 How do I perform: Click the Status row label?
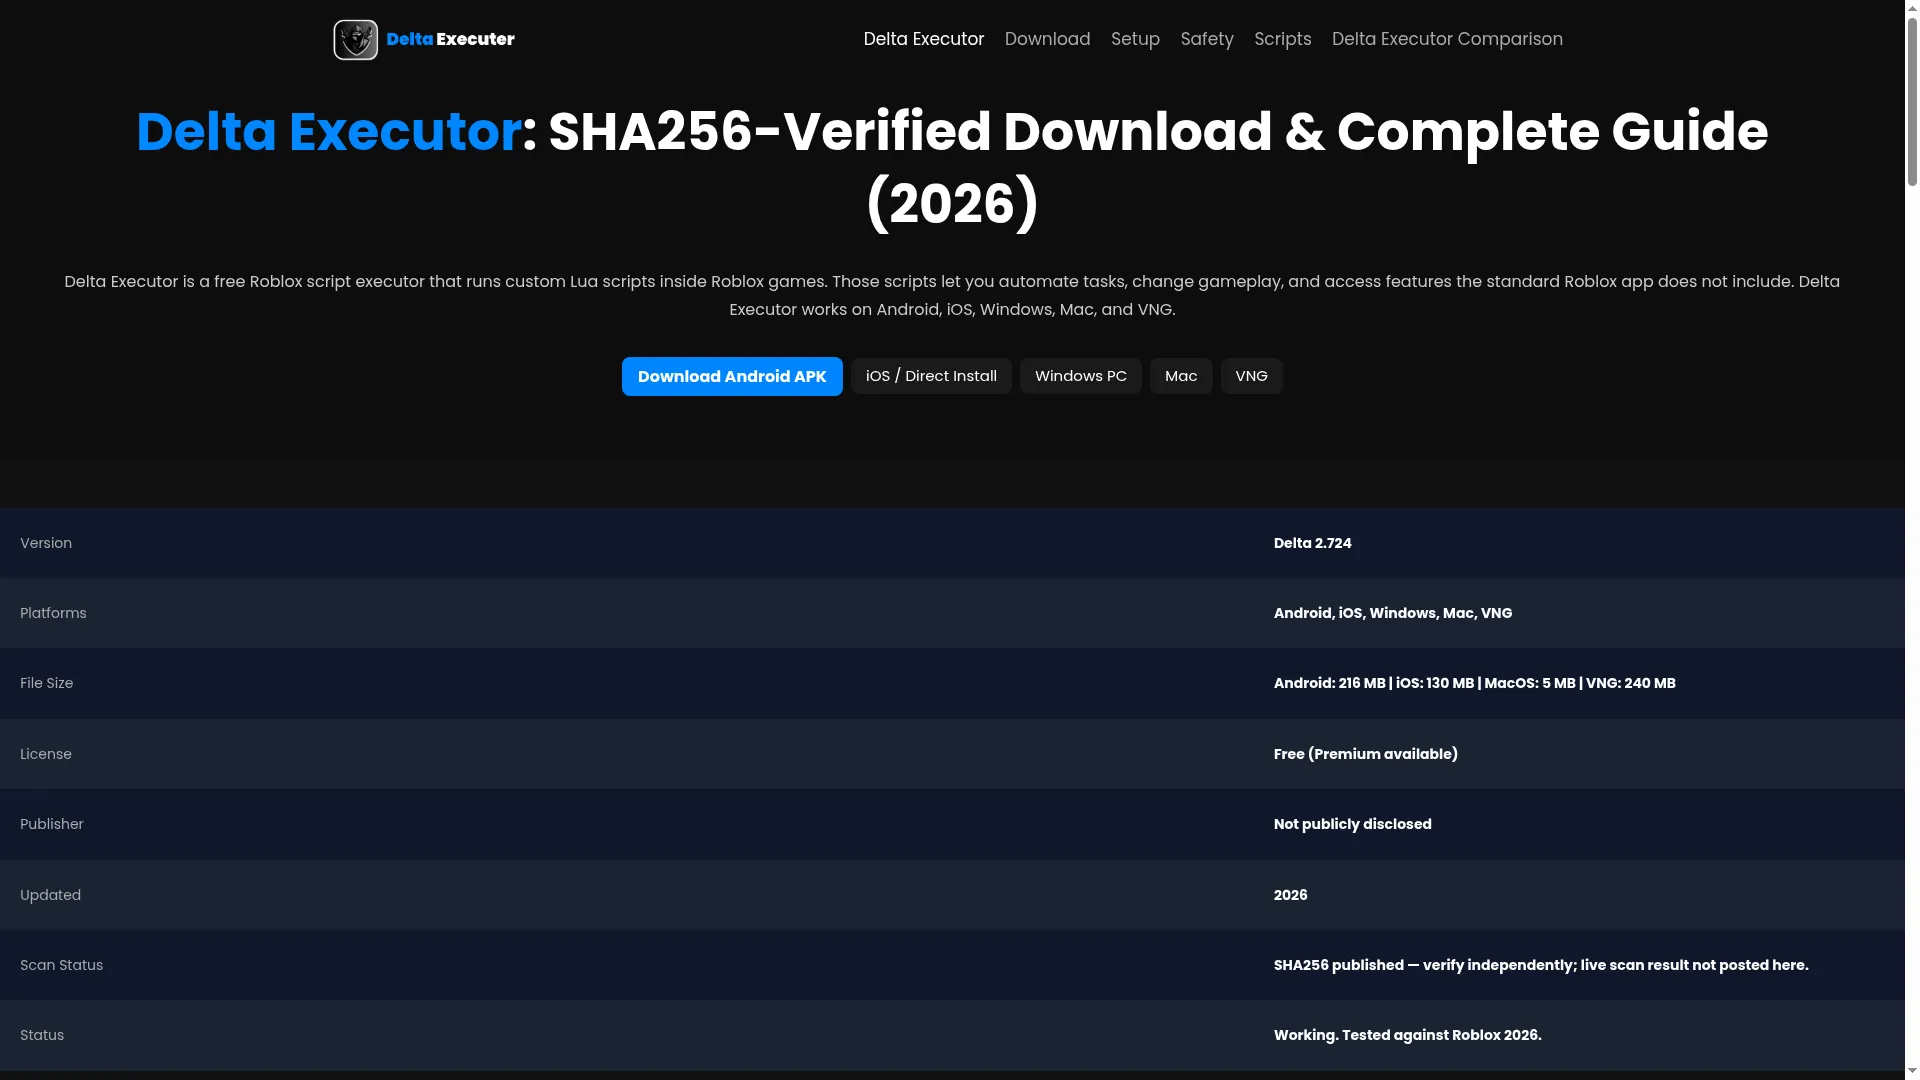point(42,1035)
